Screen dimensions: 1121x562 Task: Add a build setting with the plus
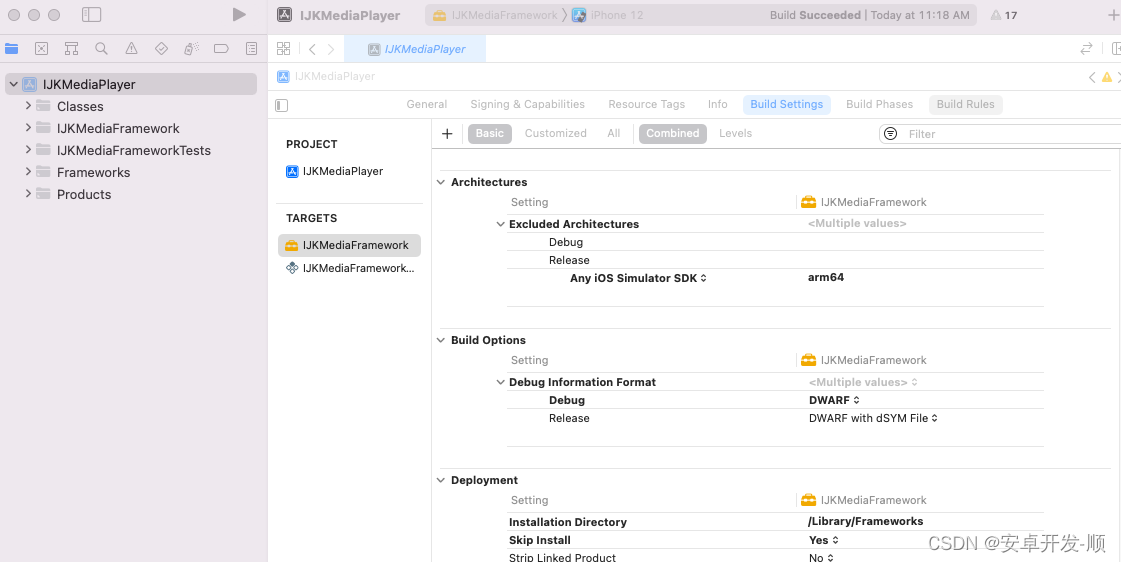tap(448, 134)
